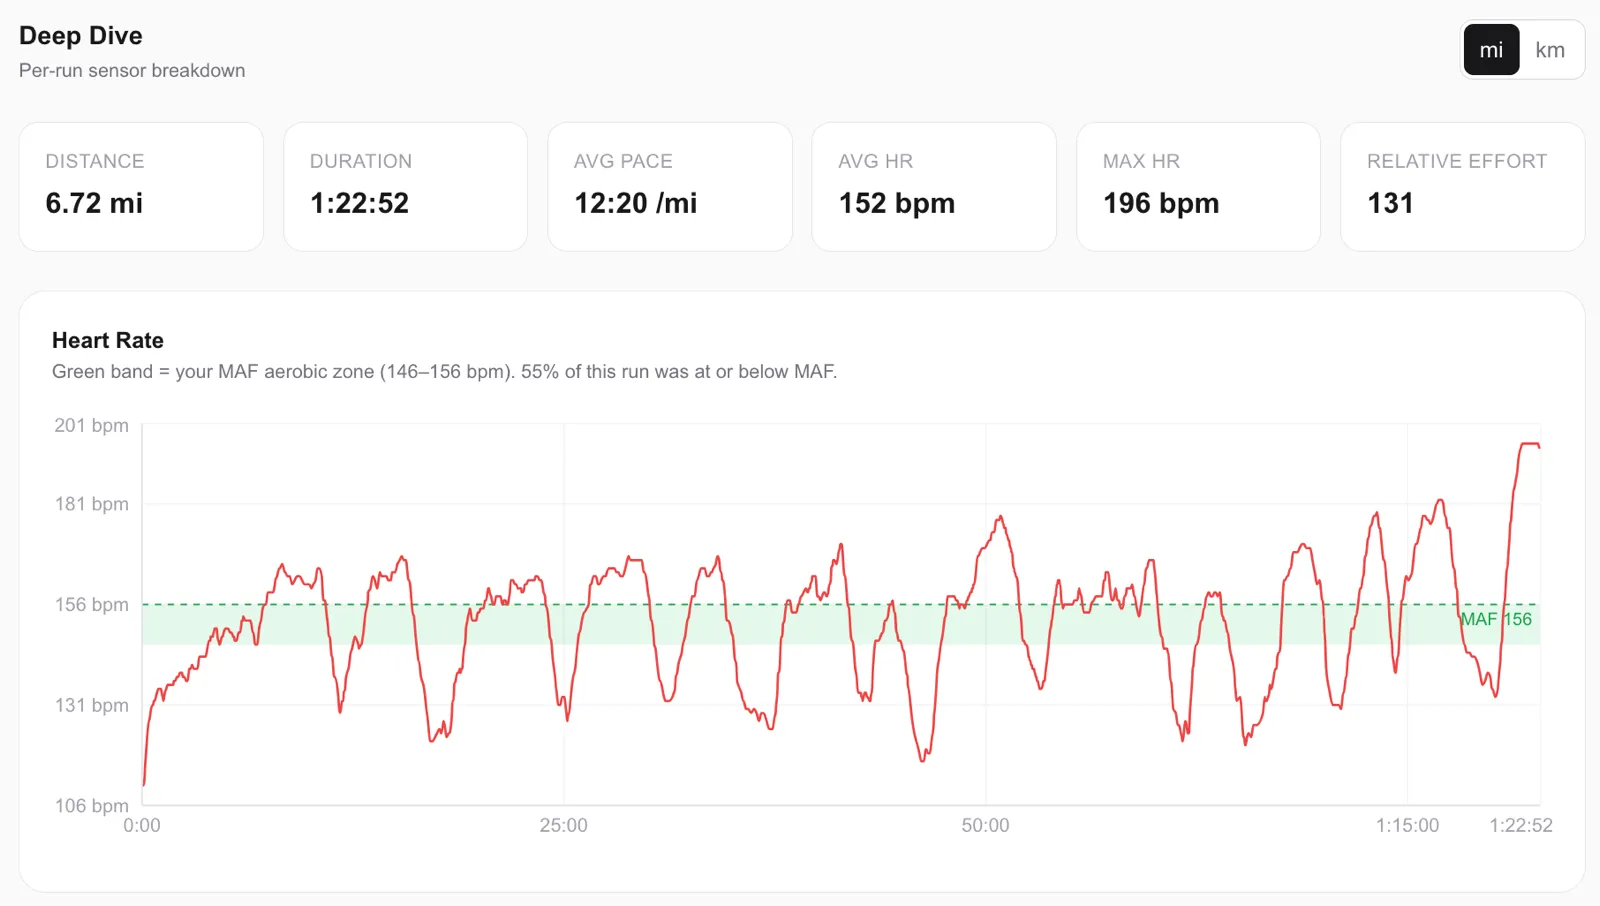1600x906 pixels.
Task: Click the 1:22:52 time axis label
Action: pyautogui.click(x=1521, y=826)
